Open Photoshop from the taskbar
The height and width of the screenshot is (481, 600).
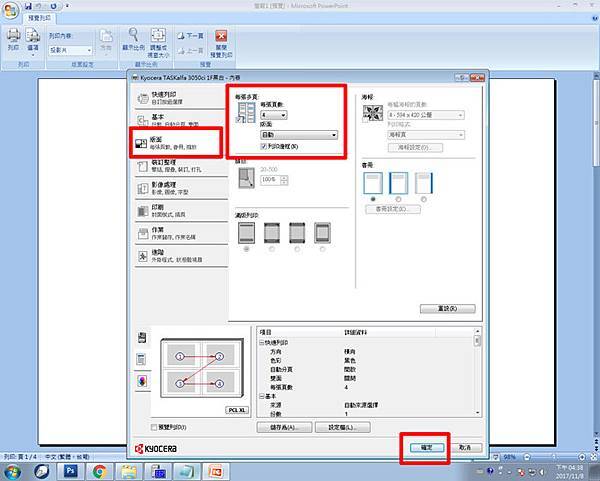(x=71, y=471)
